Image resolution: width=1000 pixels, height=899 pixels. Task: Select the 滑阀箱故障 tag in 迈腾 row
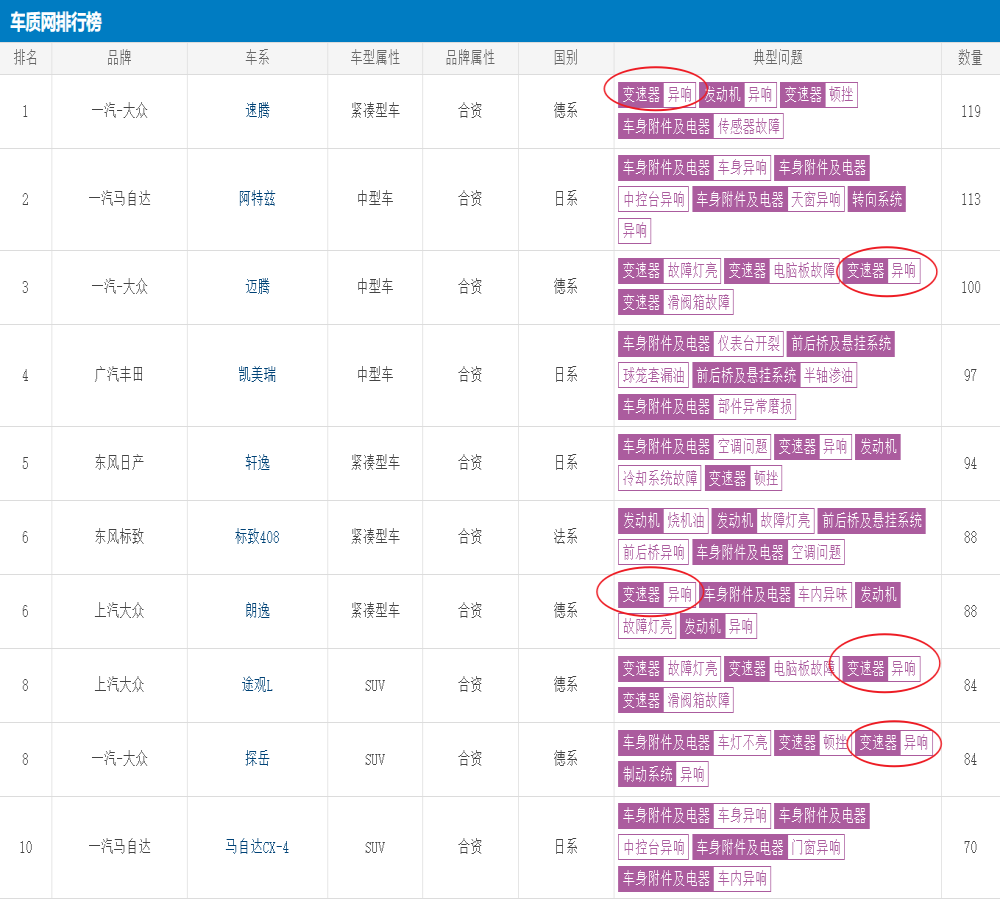[698, 302]
